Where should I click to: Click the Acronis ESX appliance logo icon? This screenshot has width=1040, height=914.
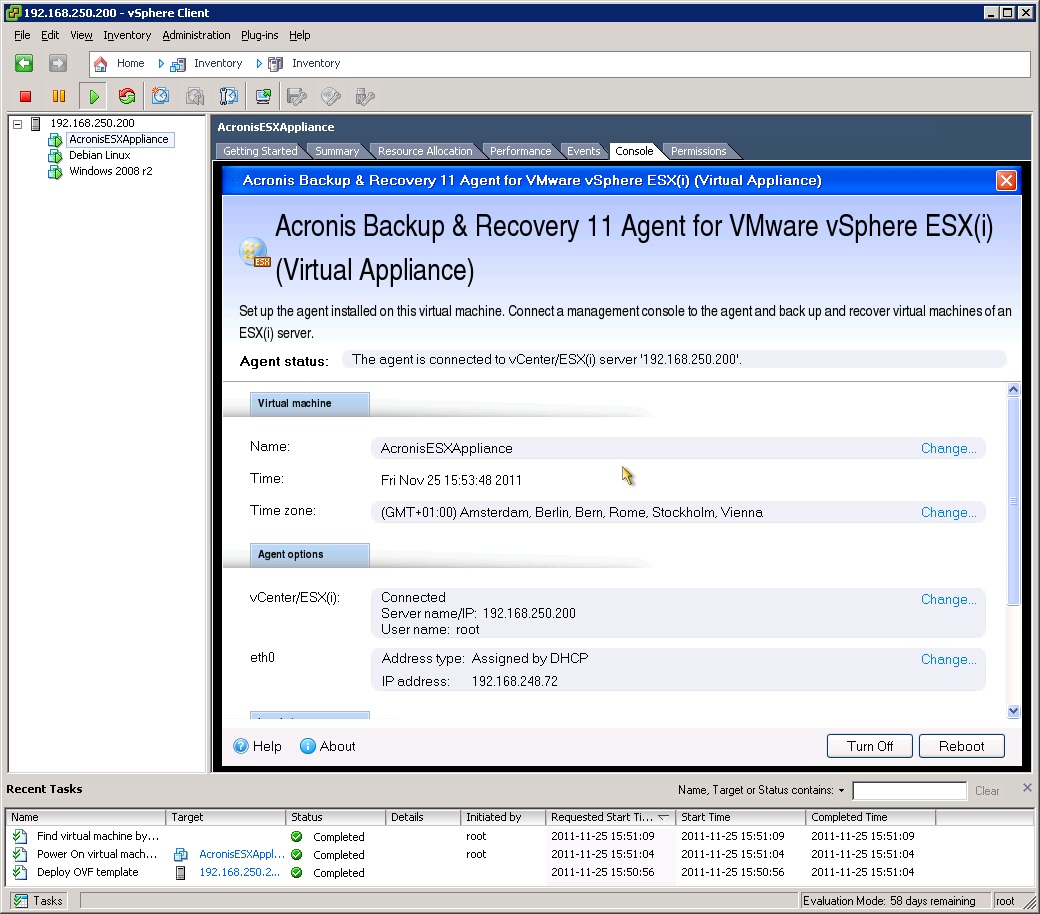point(255,253)
